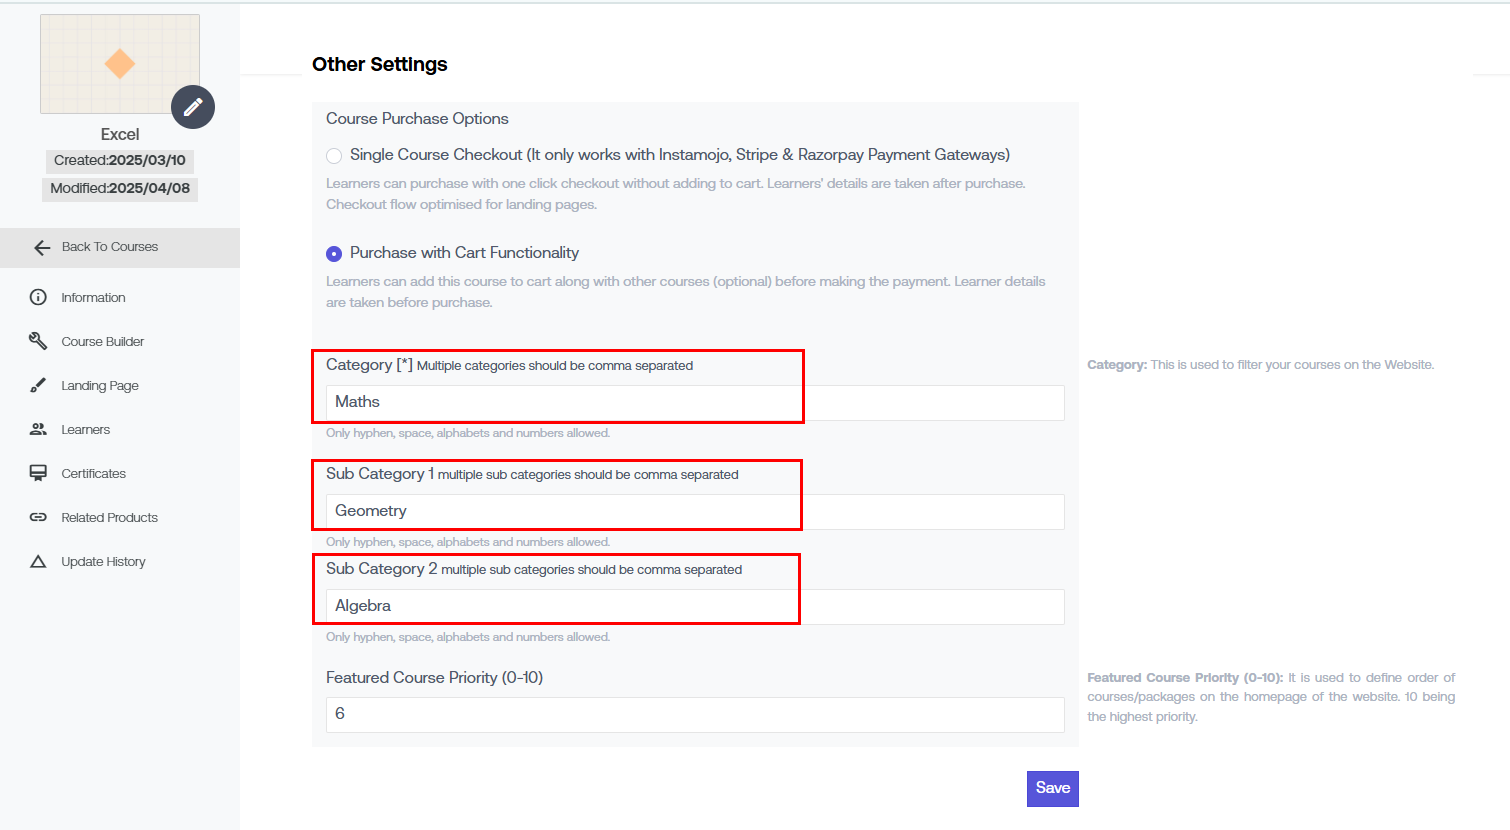Viewport: 1510px width, 830px height.
Task: Click the back arrow icon in sidebar
Action: point(42,248)
